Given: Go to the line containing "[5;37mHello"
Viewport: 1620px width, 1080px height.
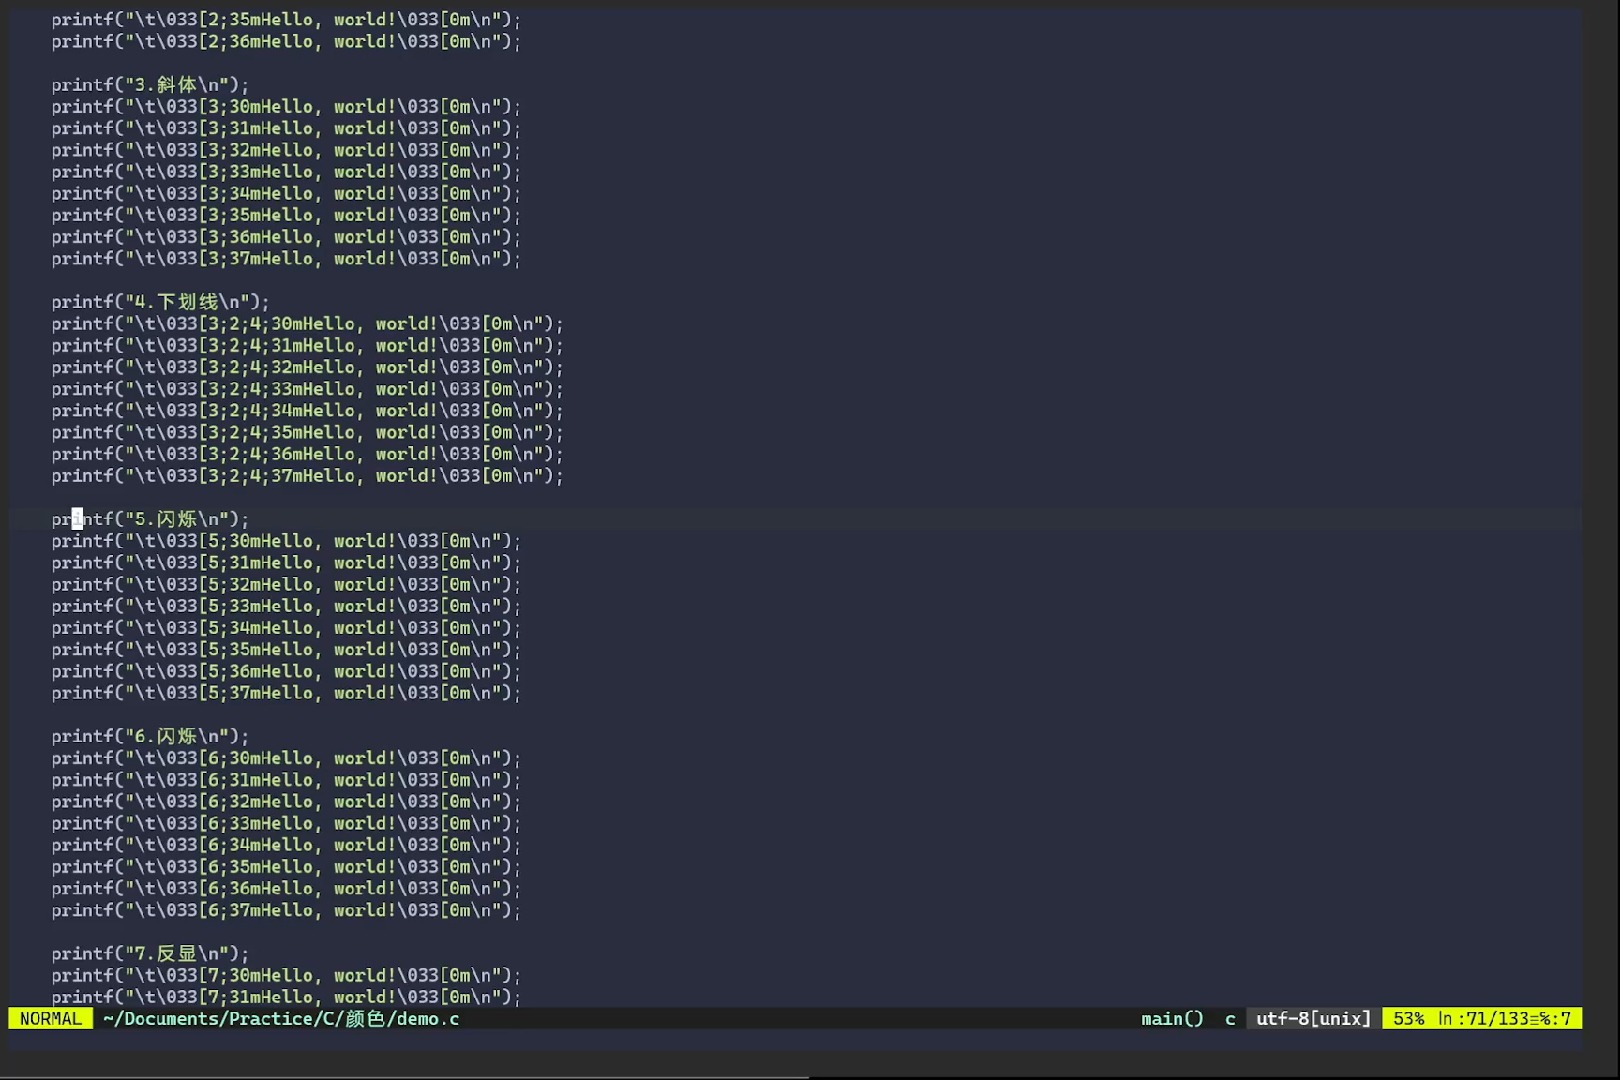Looking at the screenshot, I should [x=286, y=693].
